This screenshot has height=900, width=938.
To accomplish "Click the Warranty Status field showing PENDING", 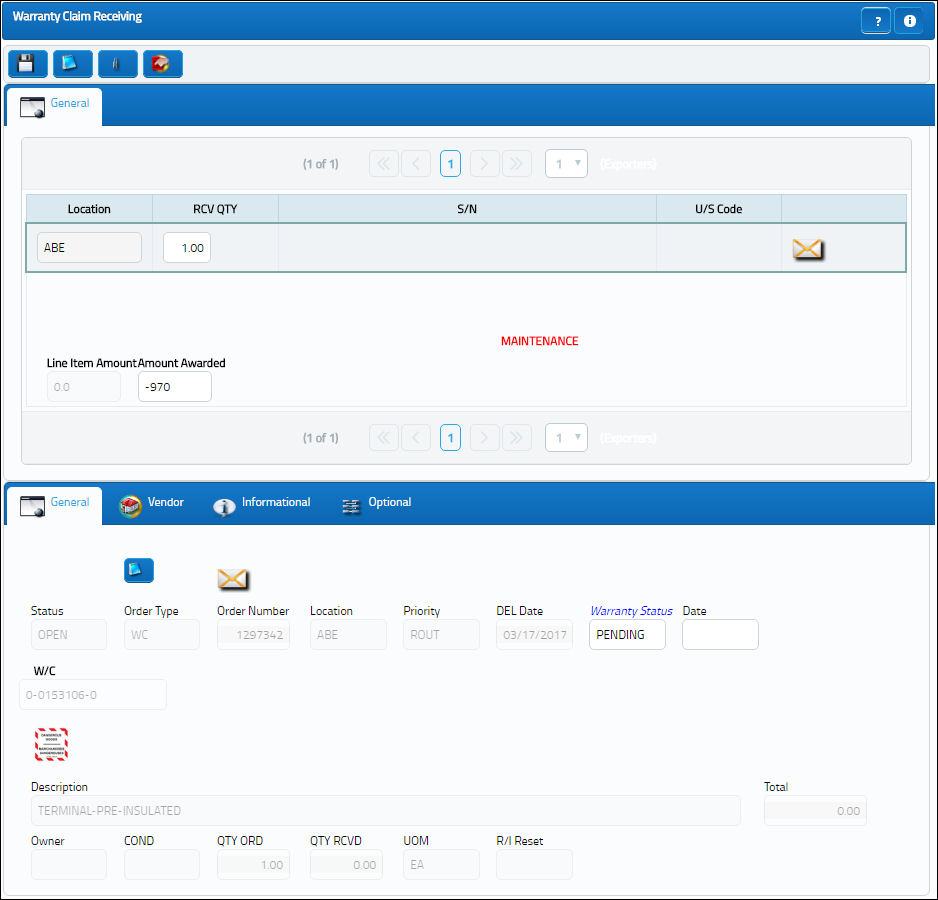I will coord(627,634).
